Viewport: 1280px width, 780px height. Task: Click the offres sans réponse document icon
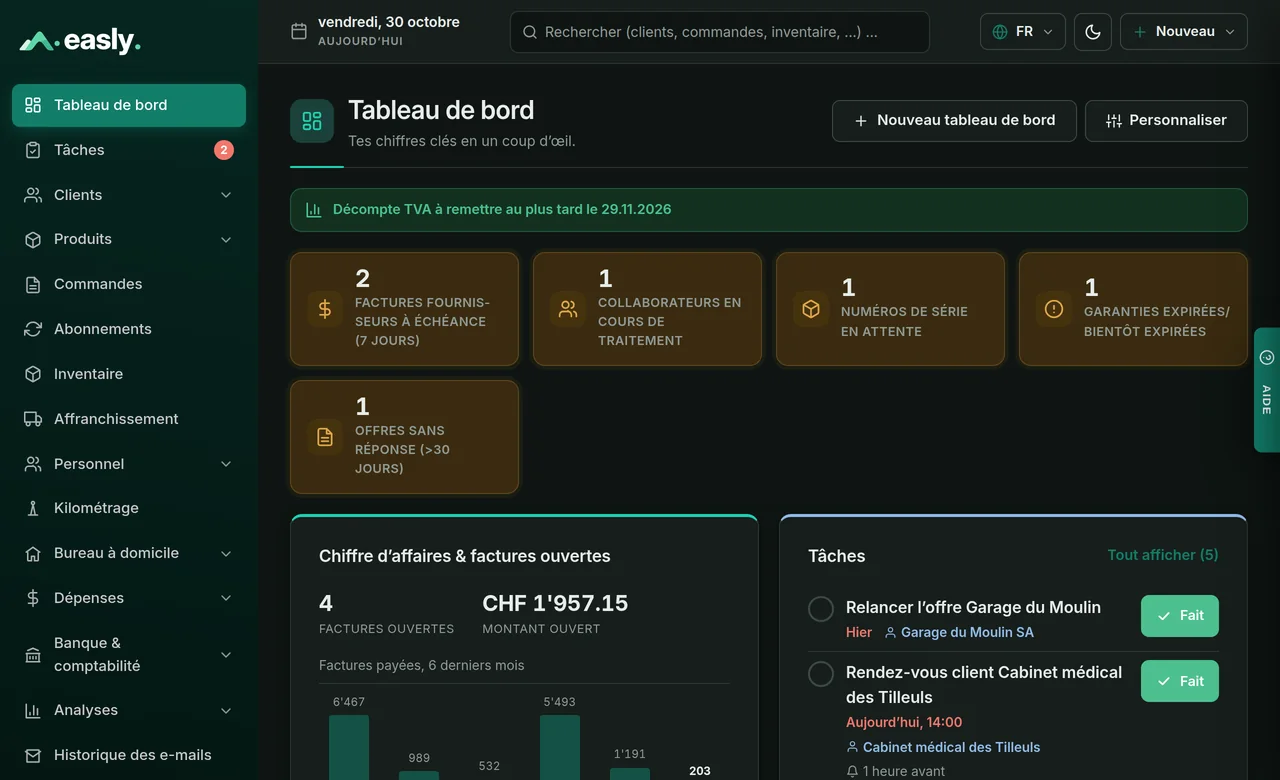tap(325, 437)
